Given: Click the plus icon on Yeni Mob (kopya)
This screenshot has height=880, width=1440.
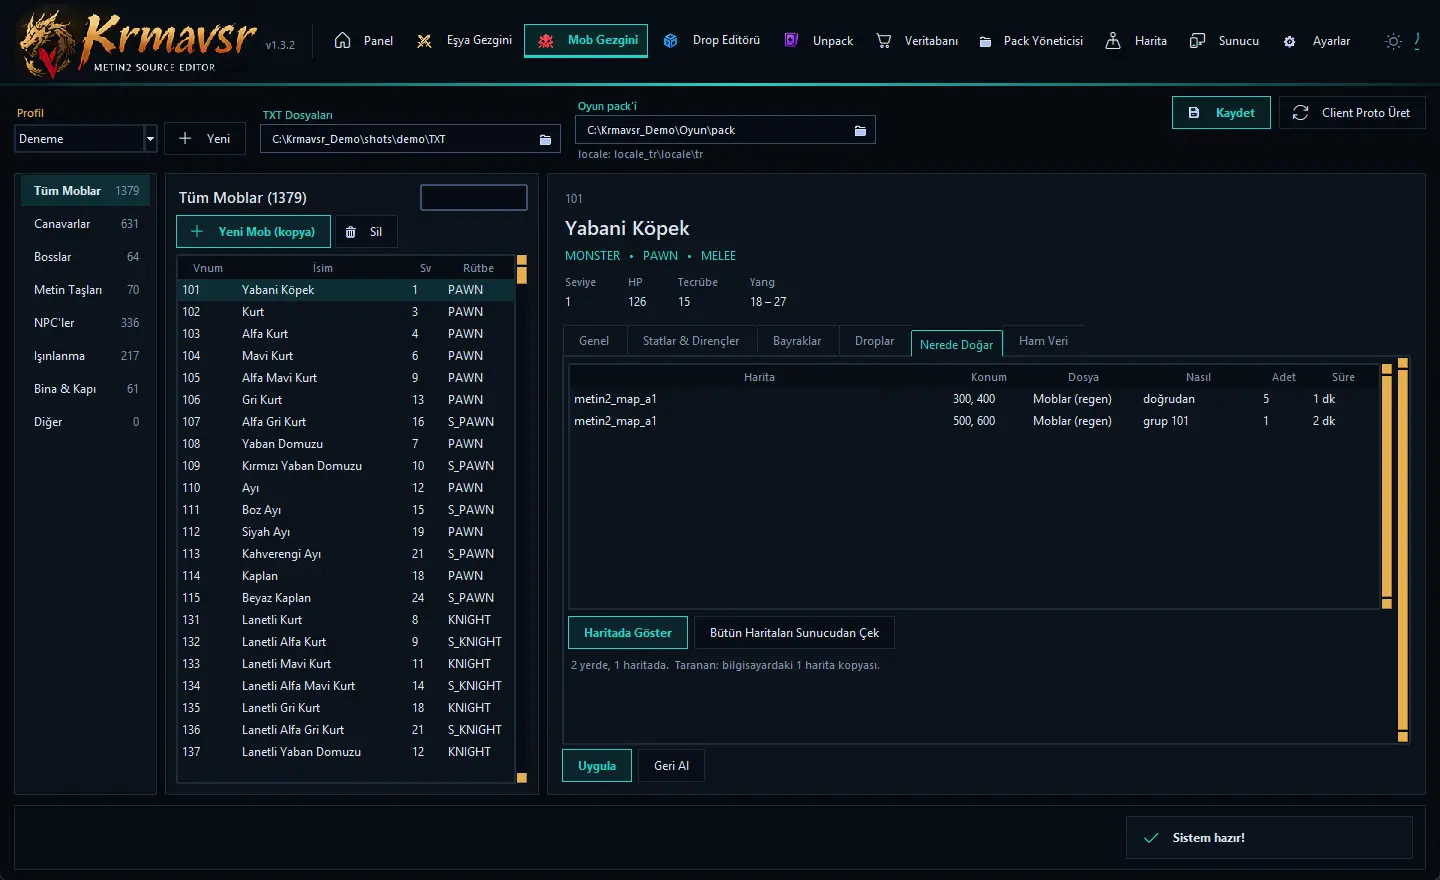Looking at the screenshot, I should tap(197, 232).
